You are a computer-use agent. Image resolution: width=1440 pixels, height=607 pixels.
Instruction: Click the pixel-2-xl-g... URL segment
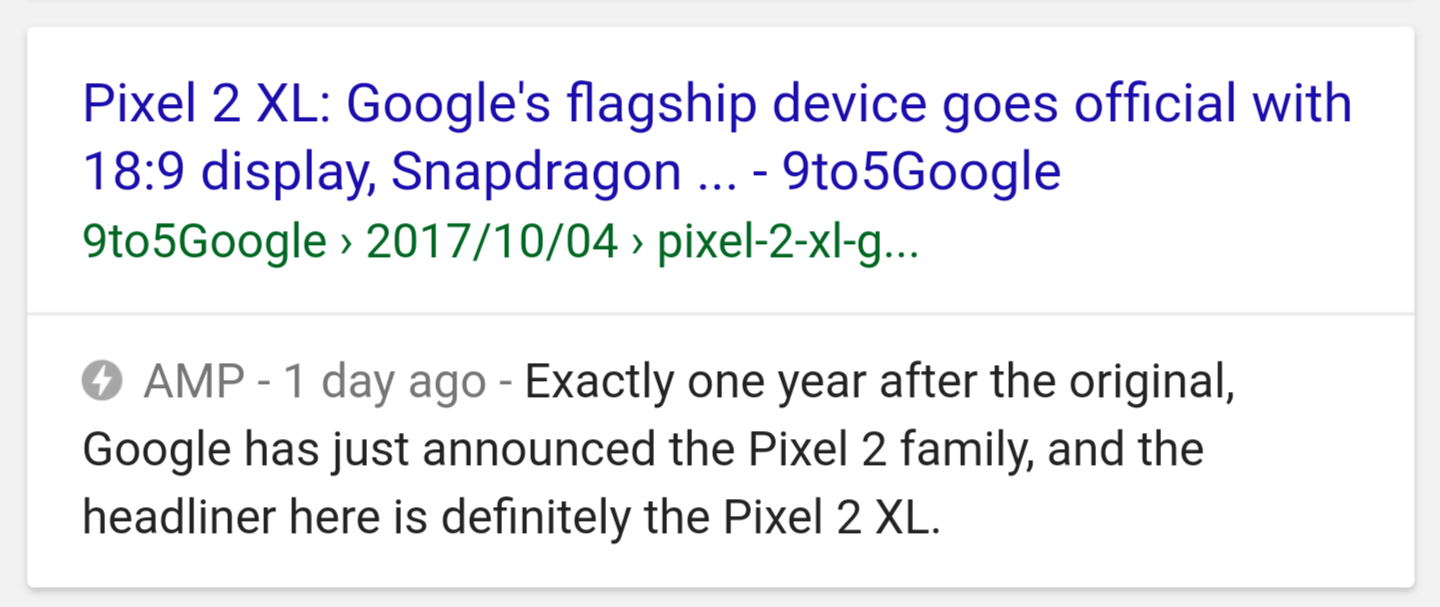tap(787, 242)
